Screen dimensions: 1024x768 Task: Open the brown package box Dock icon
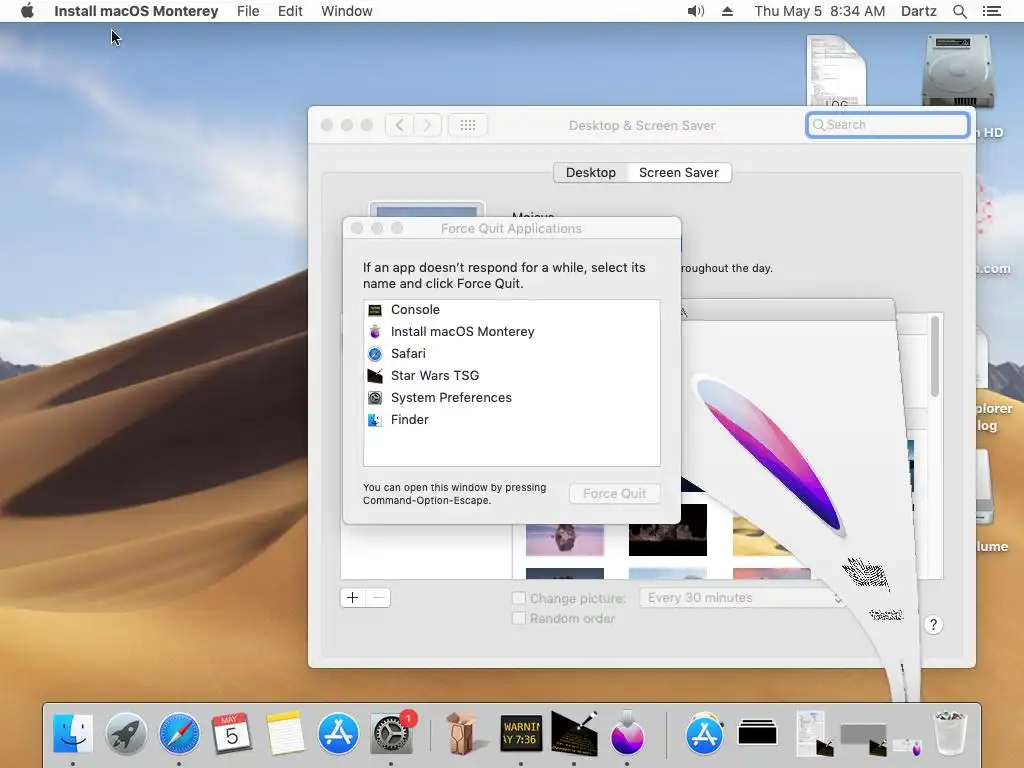click(x=462, y=733)
